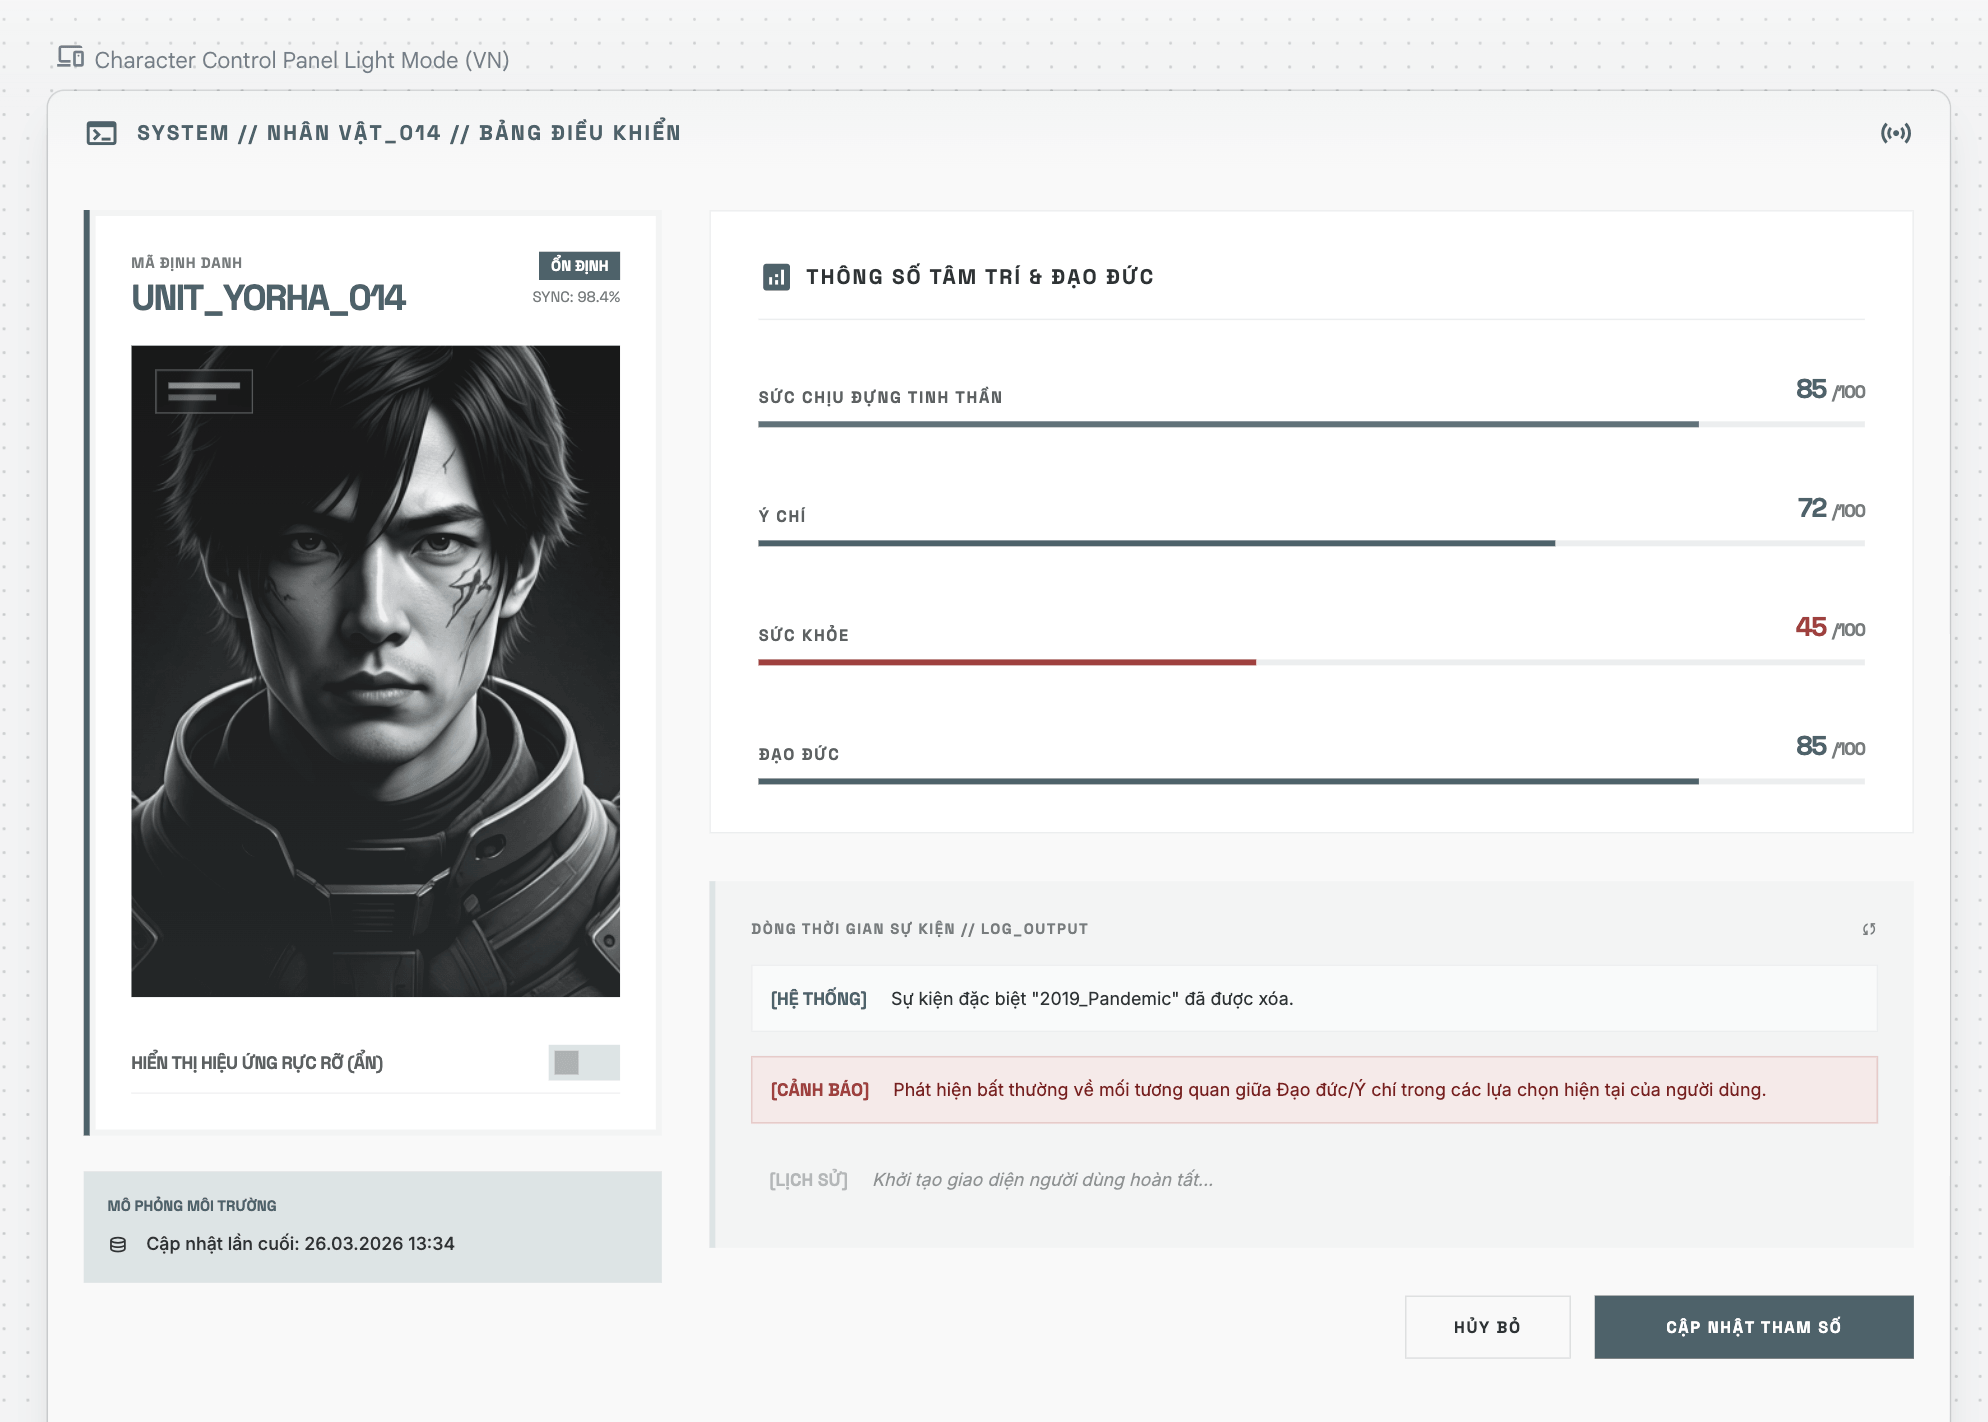Viewport: 1988px width, 1422px height.
Task: Click the SỨC KHỎE value 45 /100
Action: tap(1829, 628)
